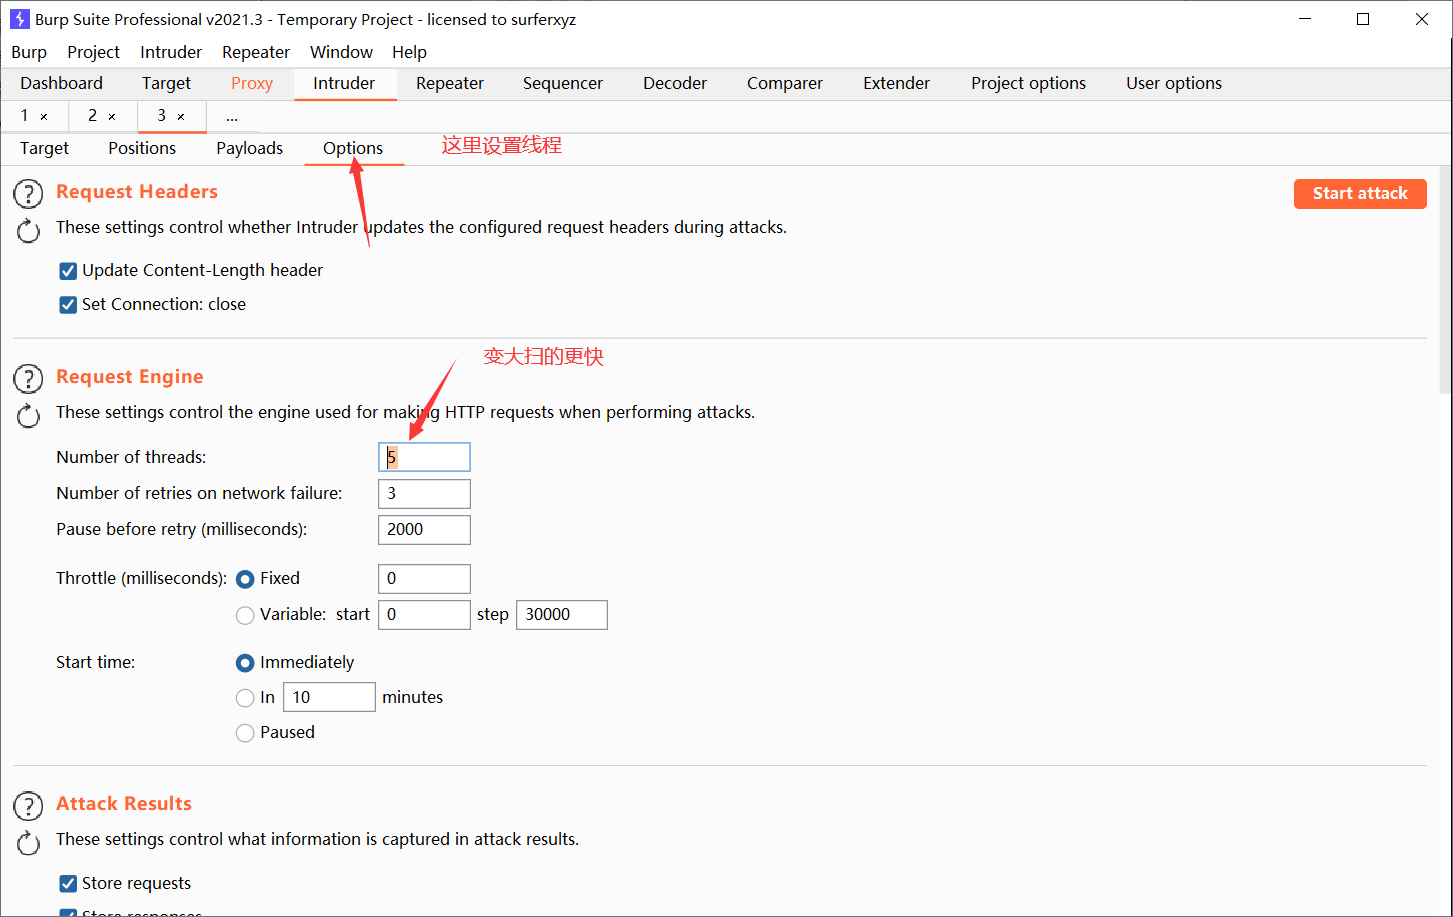Screen dimensions: 1453x917
Task: Switch to the top-level Target tab
Action: (x=166, y=84)
